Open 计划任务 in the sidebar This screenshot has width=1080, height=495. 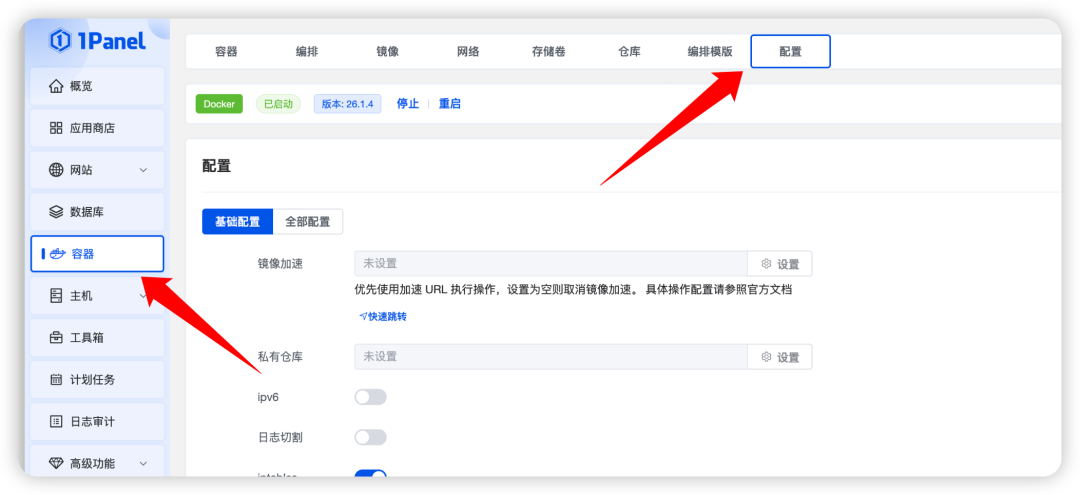tap(97, 380)
